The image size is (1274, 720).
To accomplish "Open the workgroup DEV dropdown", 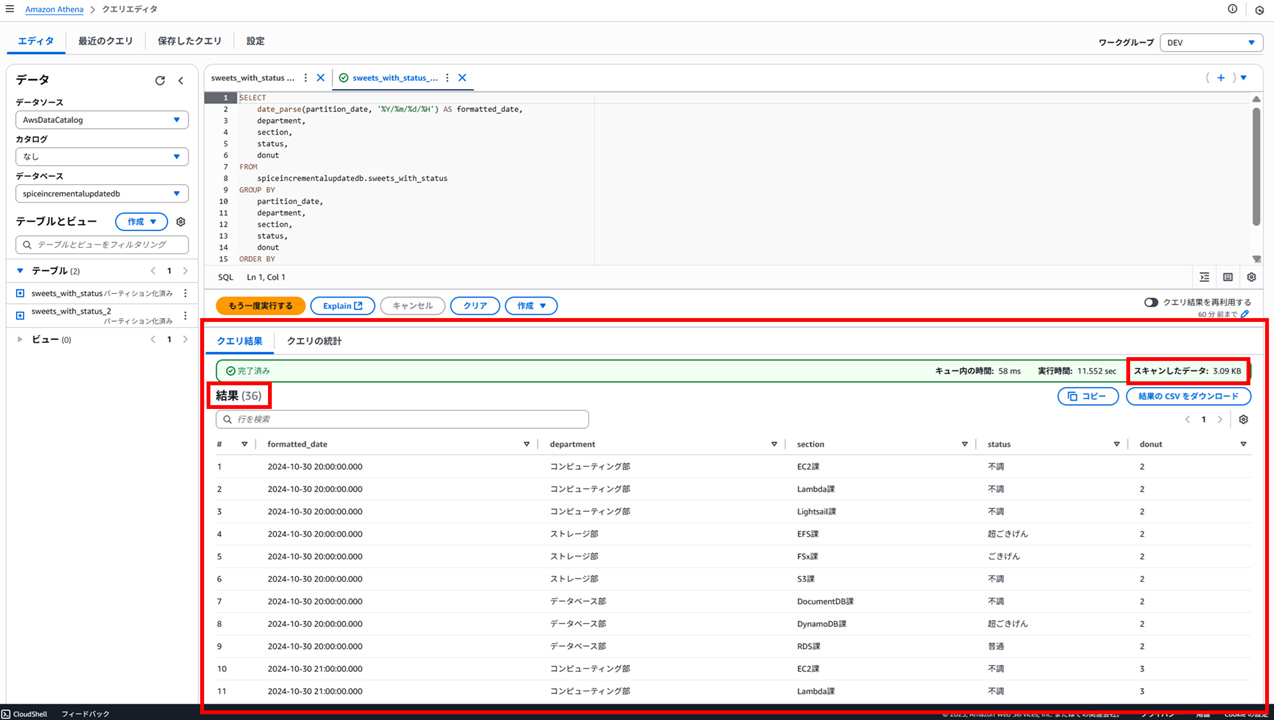I will click(x=1211, y=43).
